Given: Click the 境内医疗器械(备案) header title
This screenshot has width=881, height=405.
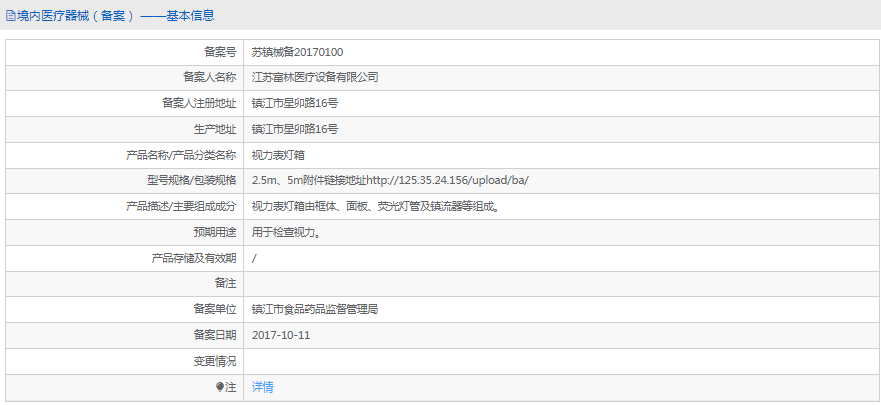Looking at the screenshot, I should (70, 16).
